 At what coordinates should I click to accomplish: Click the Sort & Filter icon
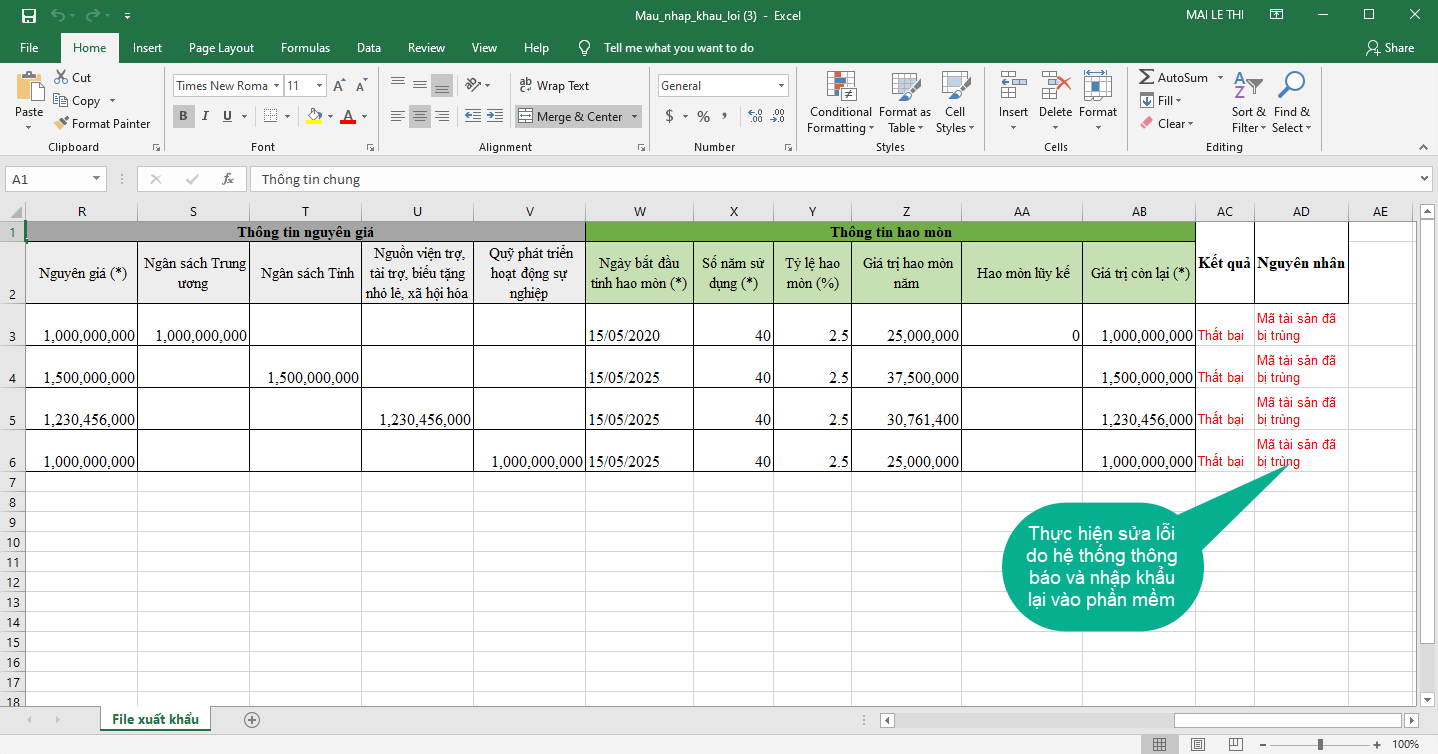[1248, 87]
